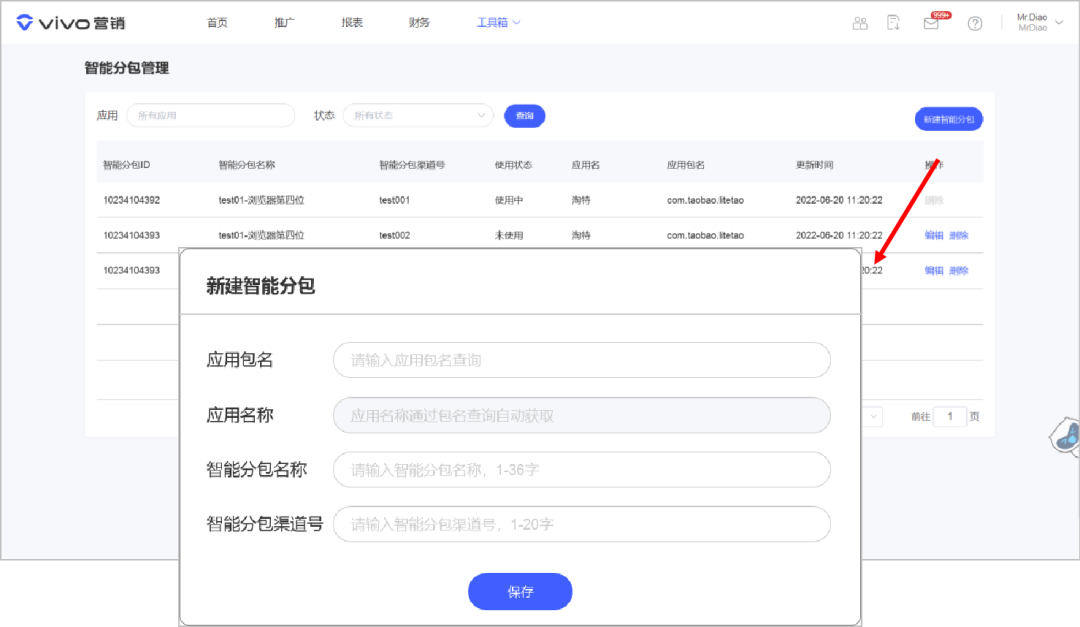
Task: Open the 所有状态 status dropdown
Action: pyautogui.click(x=418, y=115)
